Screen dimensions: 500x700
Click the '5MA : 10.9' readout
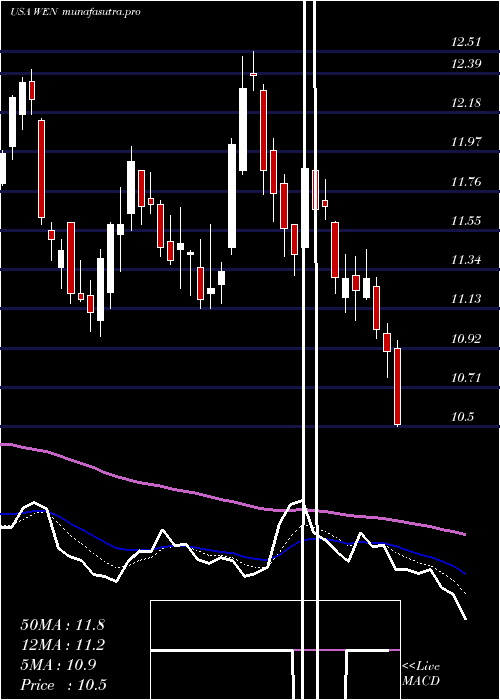tap(58, 665)
